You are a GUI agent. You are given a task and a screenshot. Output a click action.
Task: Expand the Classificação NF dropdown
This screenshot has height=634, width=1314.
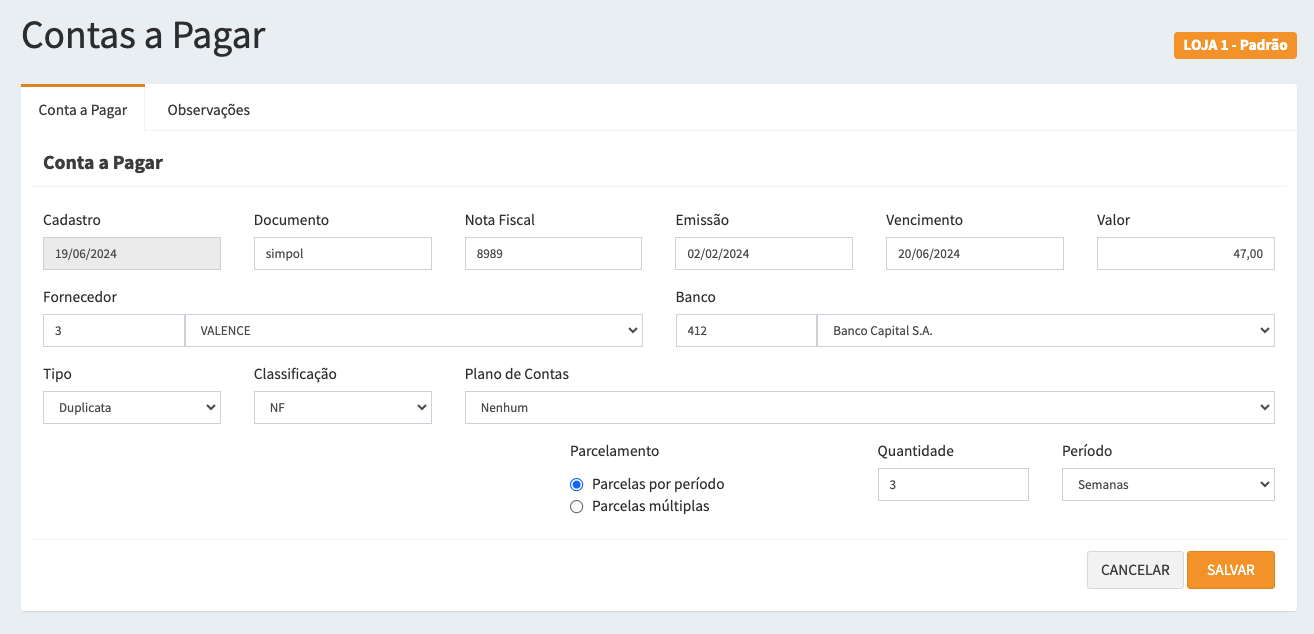342,408
